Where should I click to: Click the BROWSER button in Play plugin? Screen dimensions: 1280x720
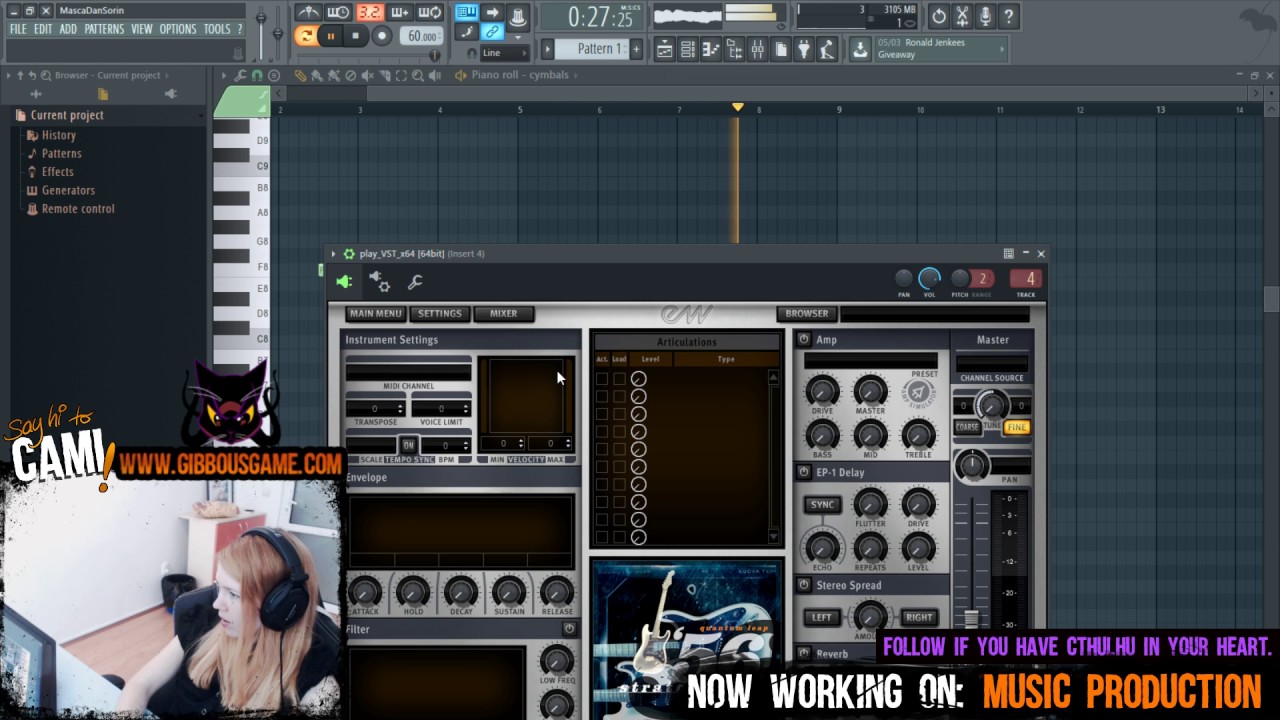point(806,313)
